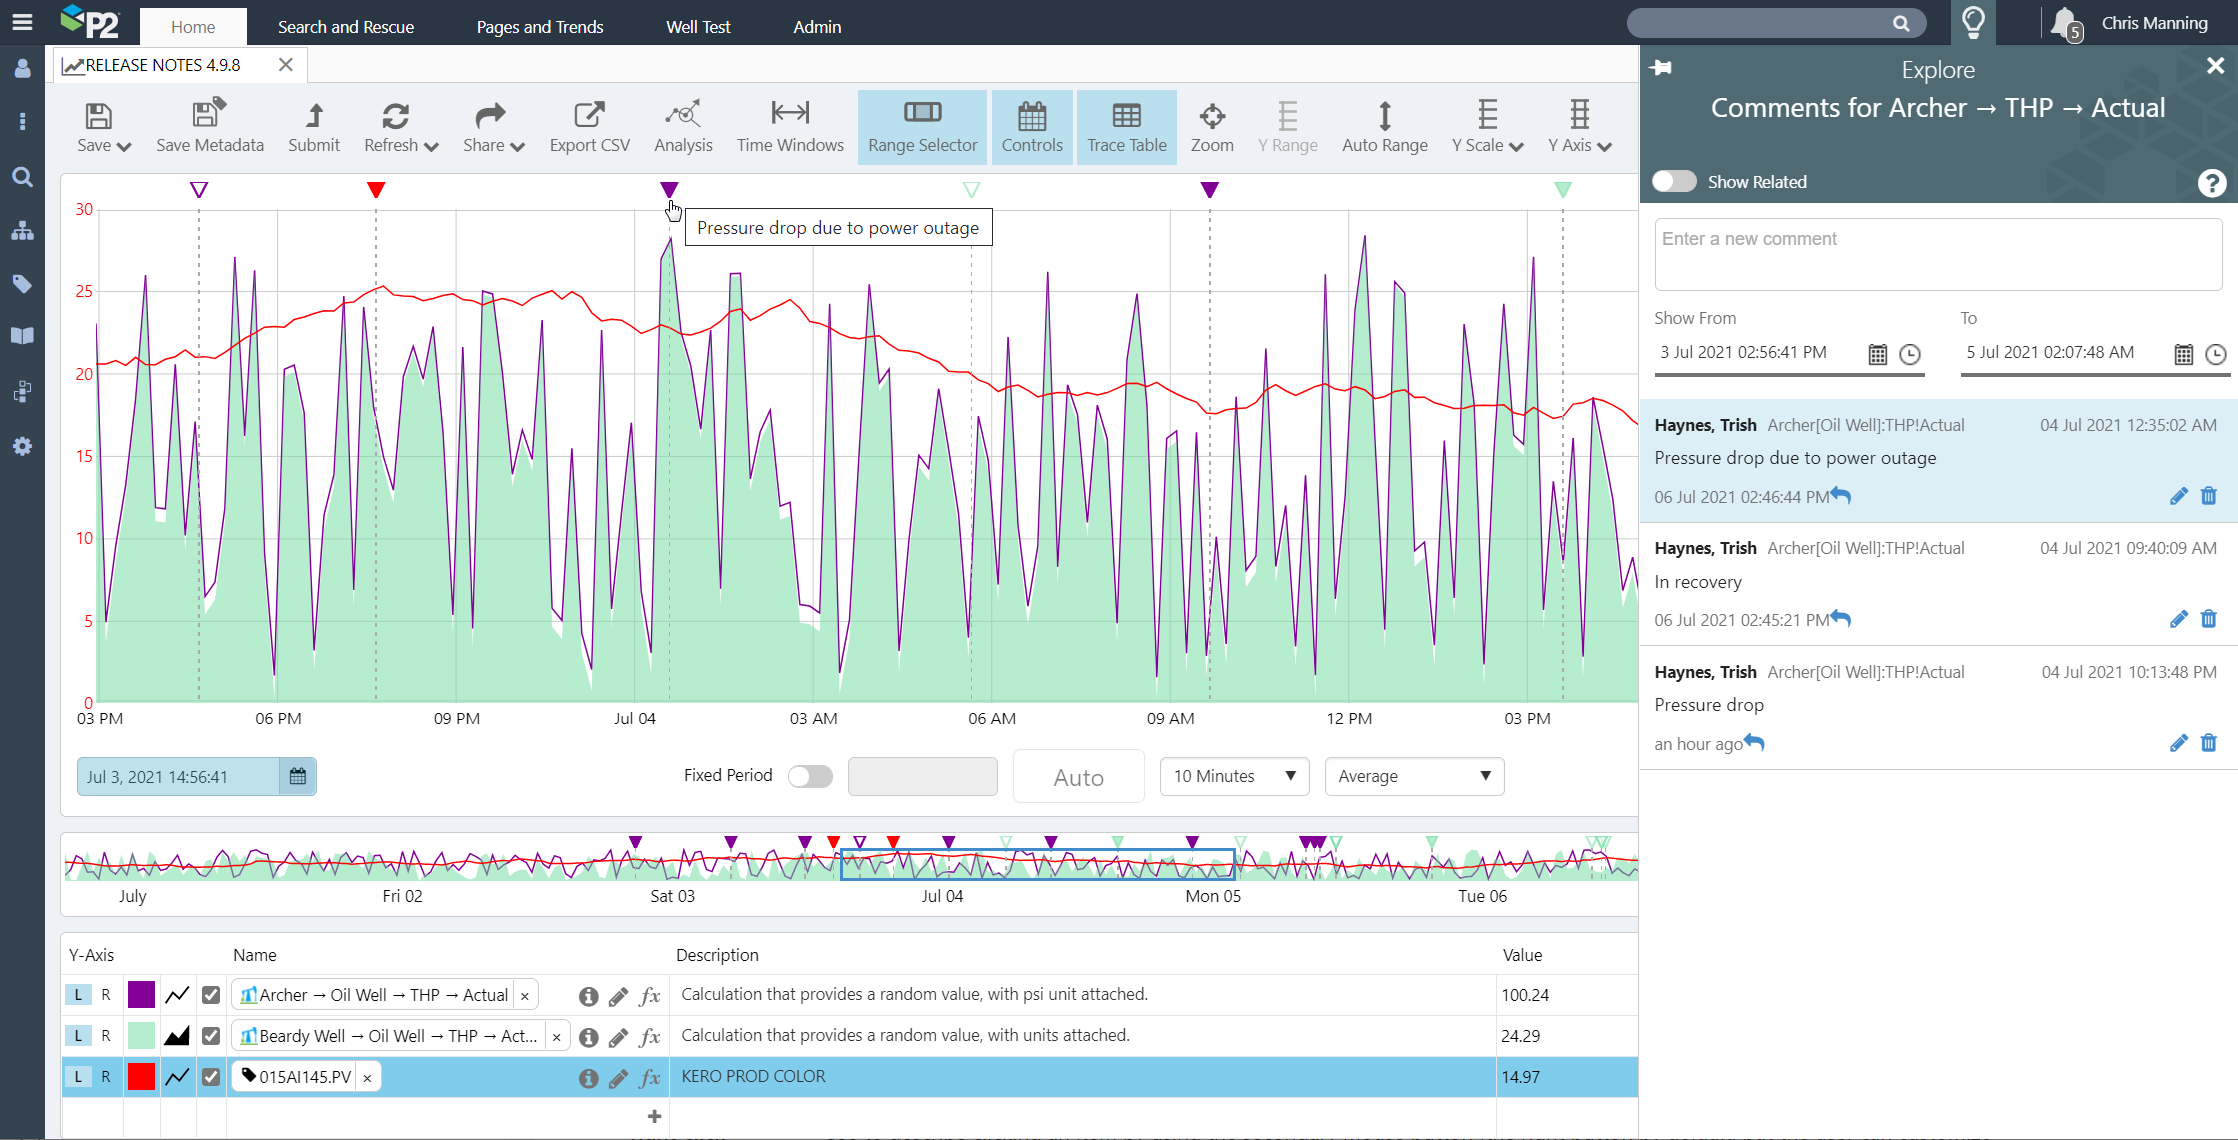Activate the Zoom tool
This screenshot has height=1140, width=2238.
[x=1211, y=126]
